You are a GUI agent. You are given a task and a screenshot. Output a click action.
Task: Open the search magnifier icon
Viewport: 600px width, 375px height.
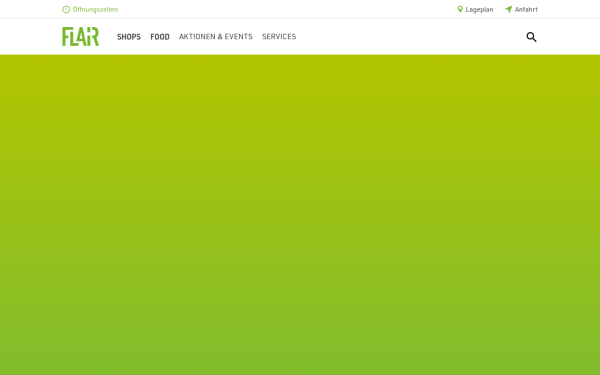531,37
